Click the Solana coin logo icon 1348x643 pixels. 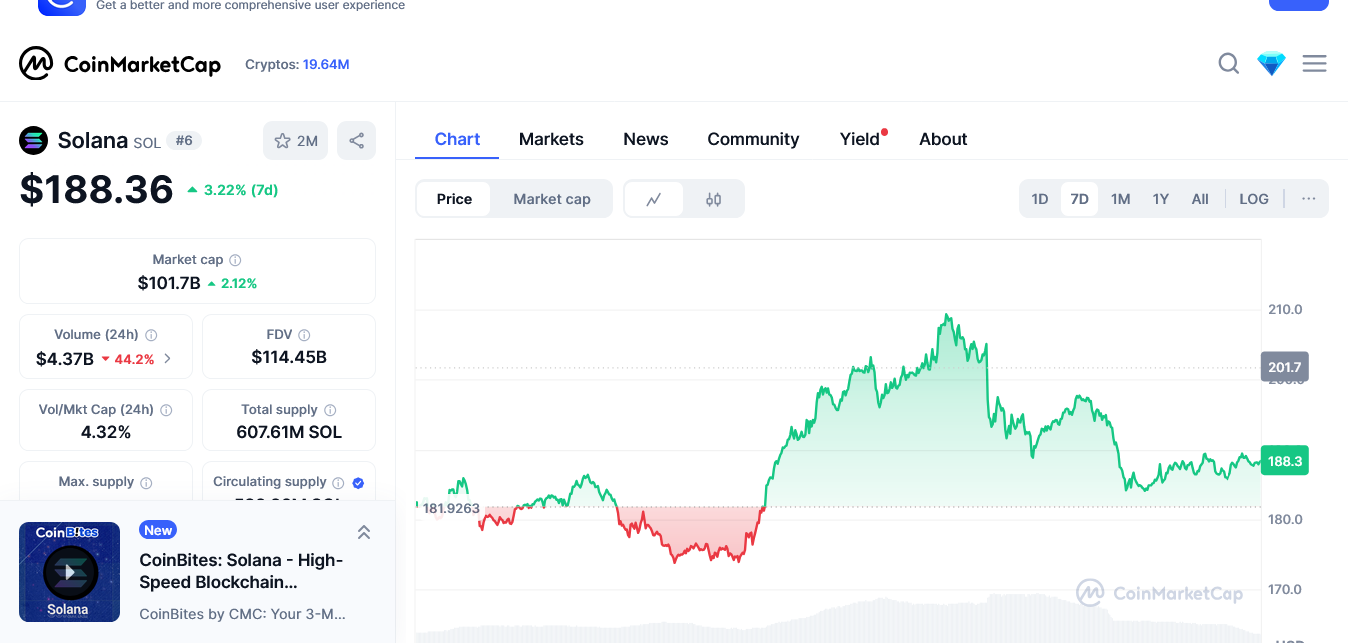33,141
